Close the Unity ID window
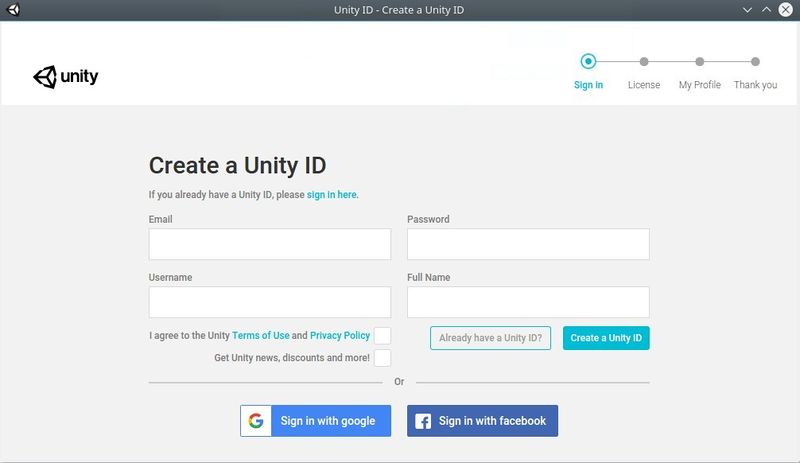This screenshot has width=800, height=463. [786, 10]
